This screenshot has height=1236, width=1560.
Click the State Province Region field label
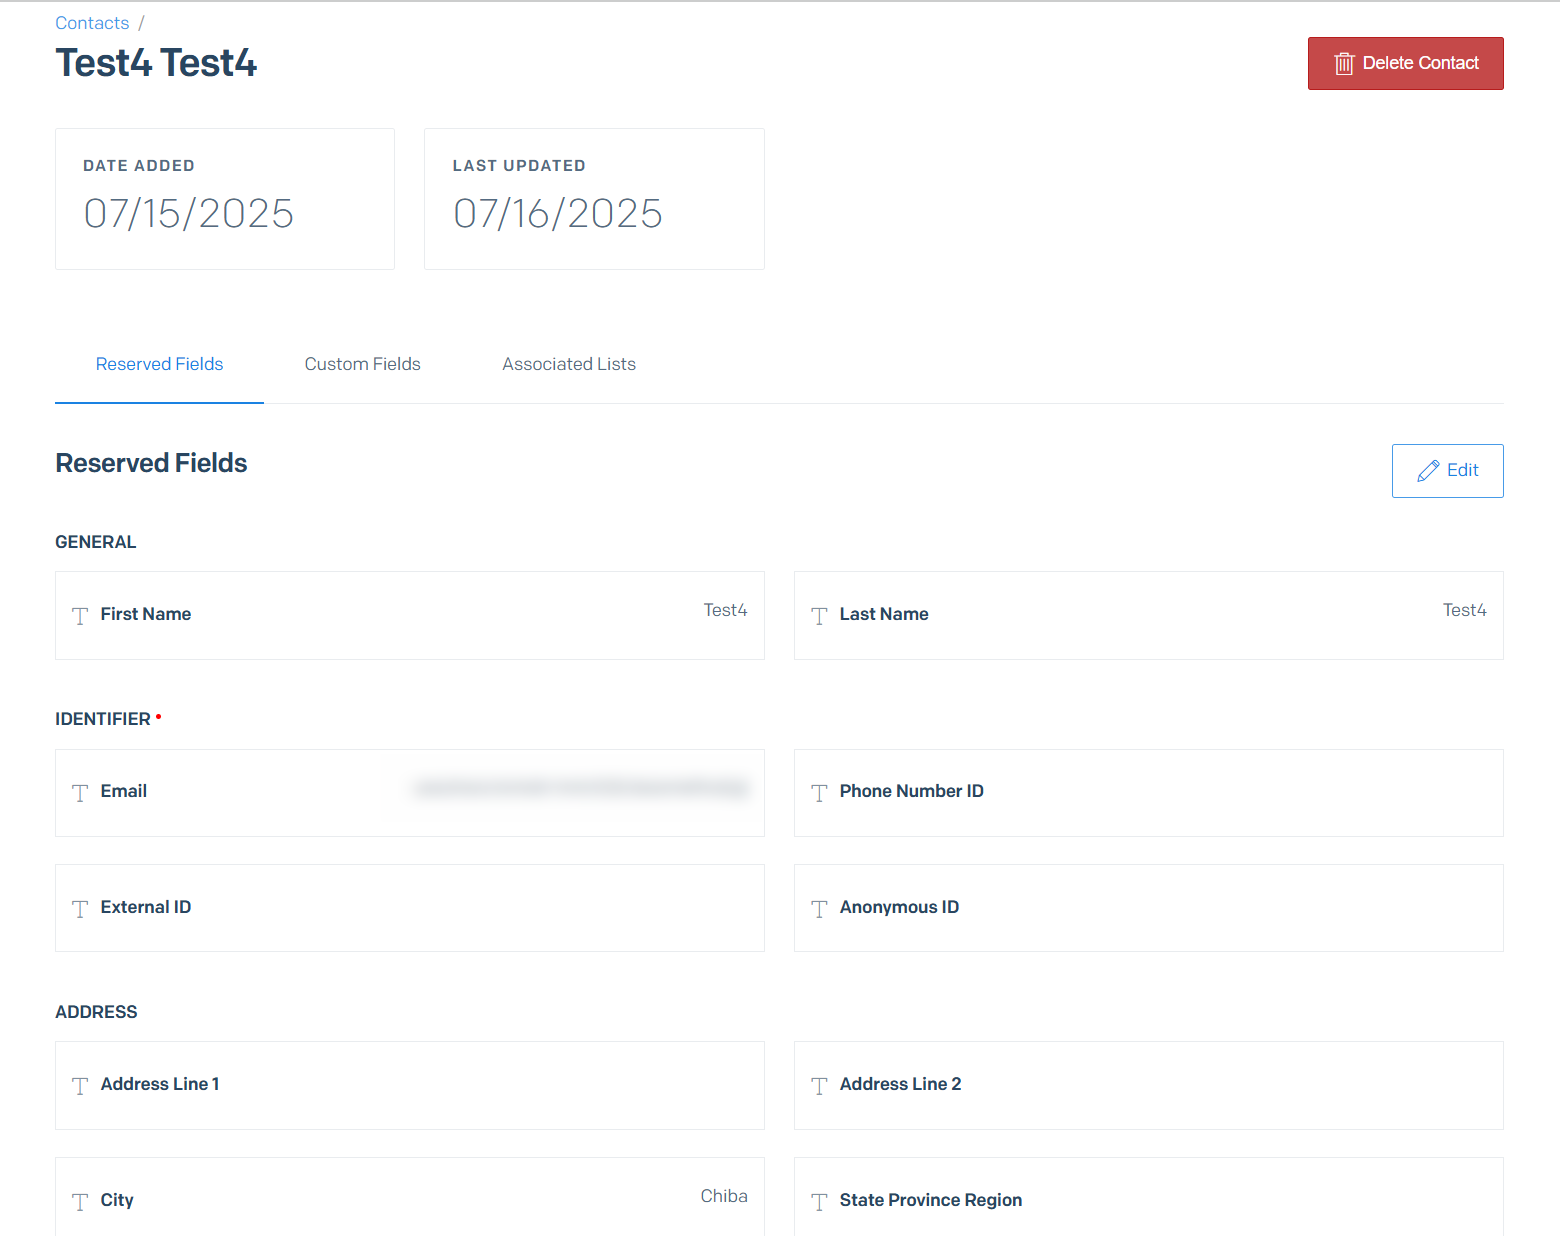[931, 1200]
